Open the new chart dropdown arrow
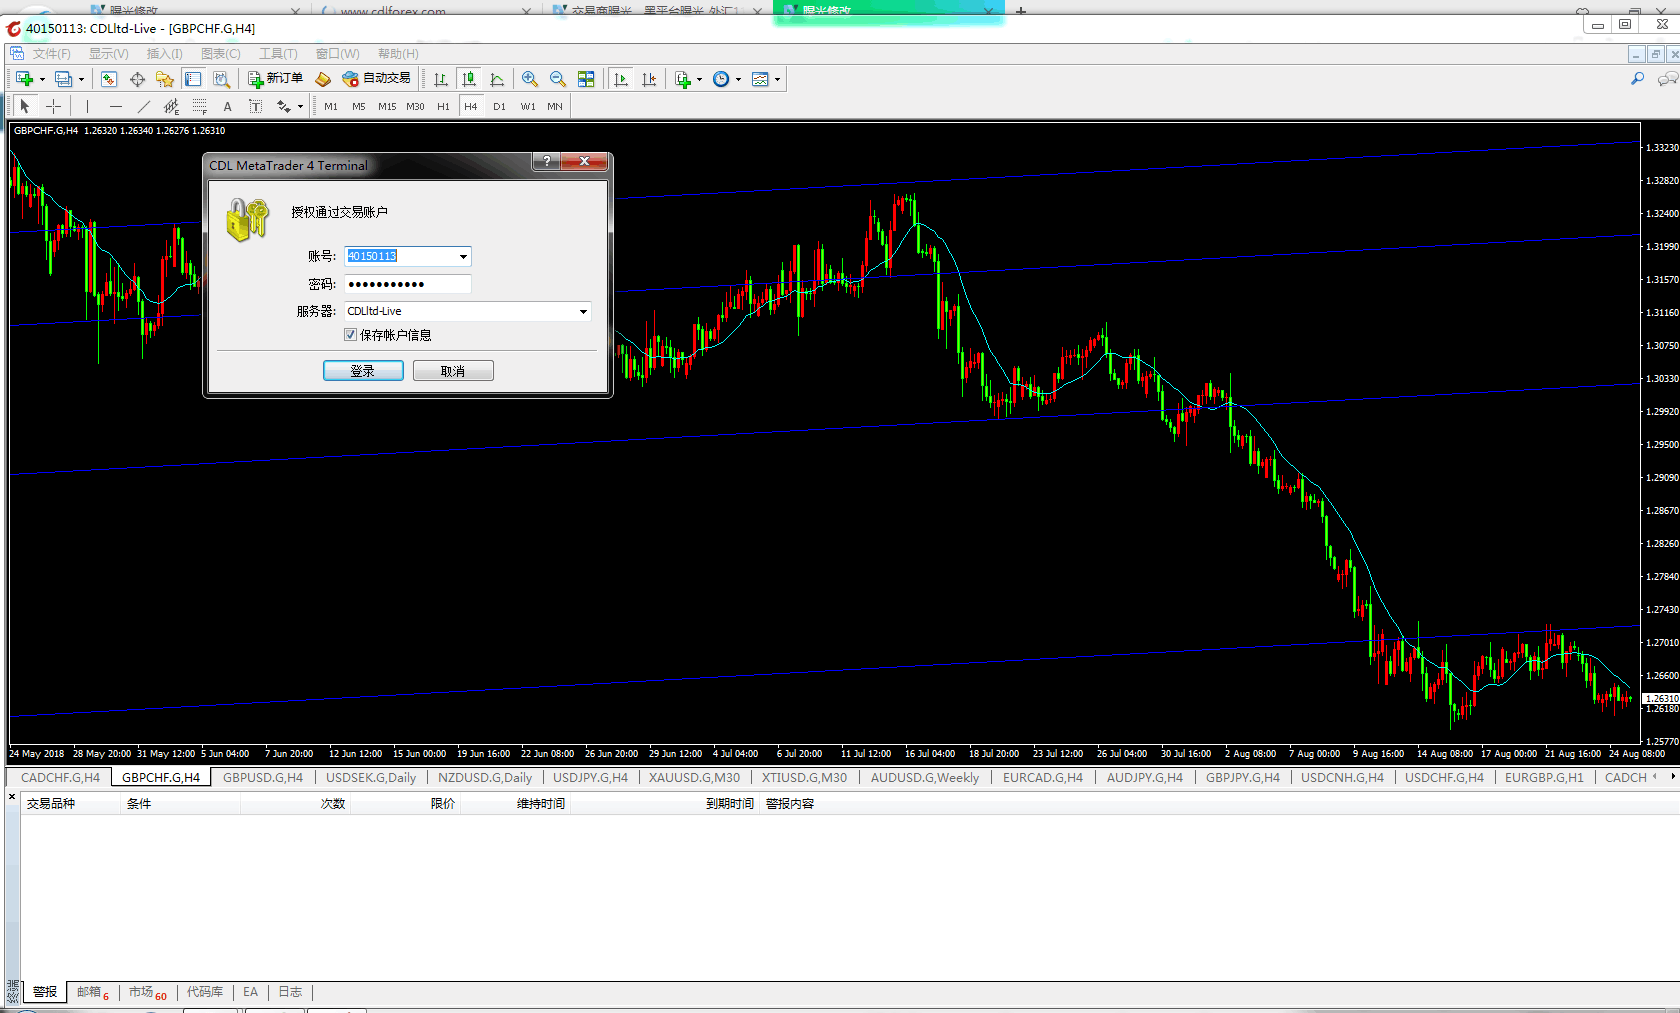Image resolution: width=1680 pixels, height=1013 pixels. pos(42,79)
